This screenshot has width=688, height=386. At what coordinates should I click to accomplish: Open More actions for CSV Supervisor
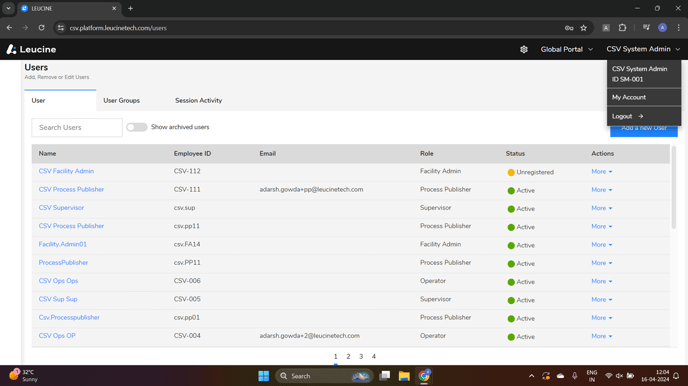pos(602,208)
